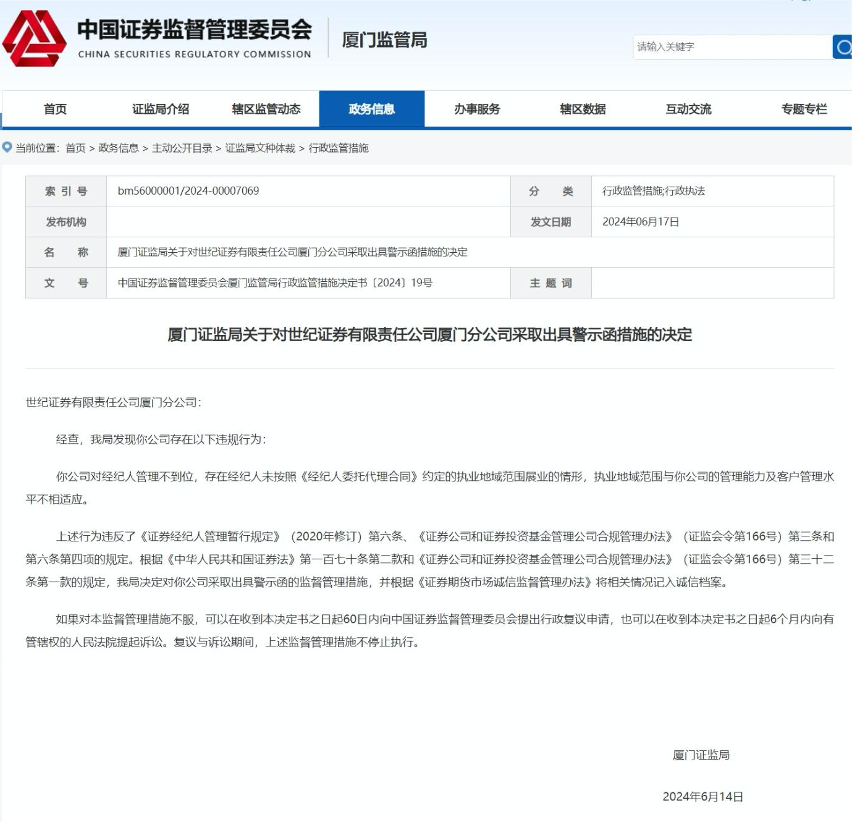Follow the 政务信息 breadcrumb link
This screenshot has height=822, width=852.
tap(118, 148)
